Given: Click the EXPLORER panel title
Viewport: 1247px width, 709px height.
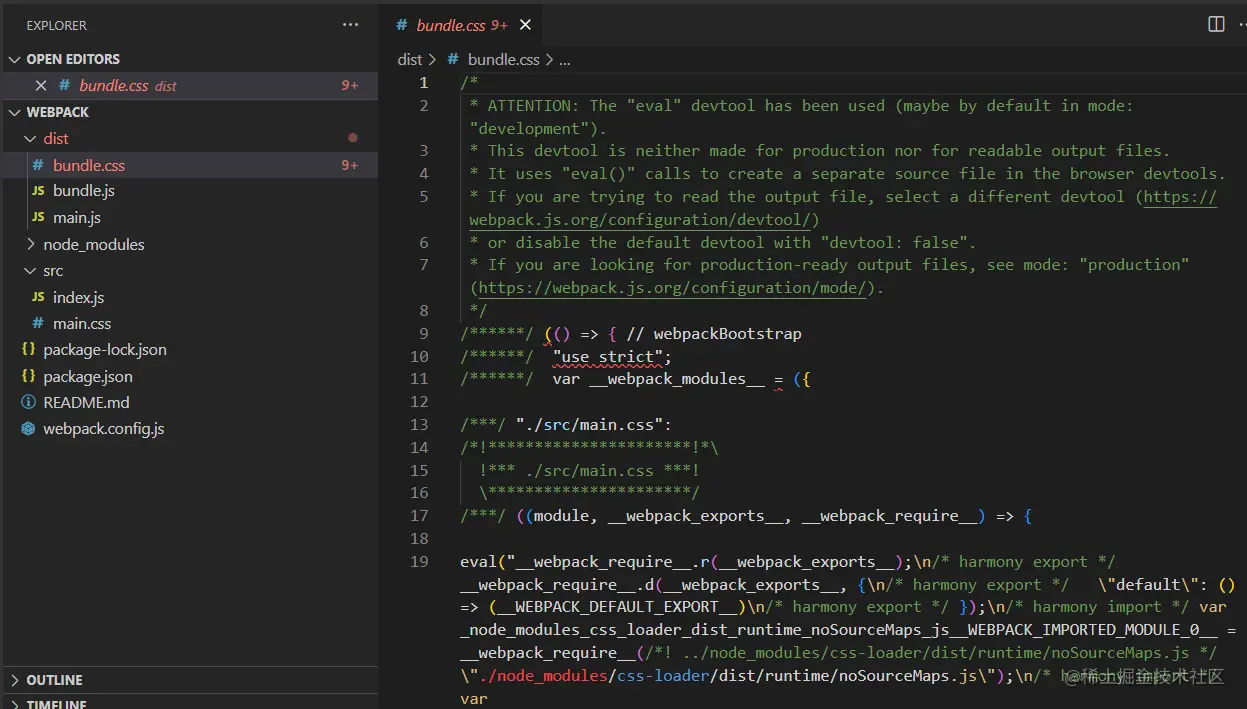Looking at the screenshot, I should coord(56,25).
